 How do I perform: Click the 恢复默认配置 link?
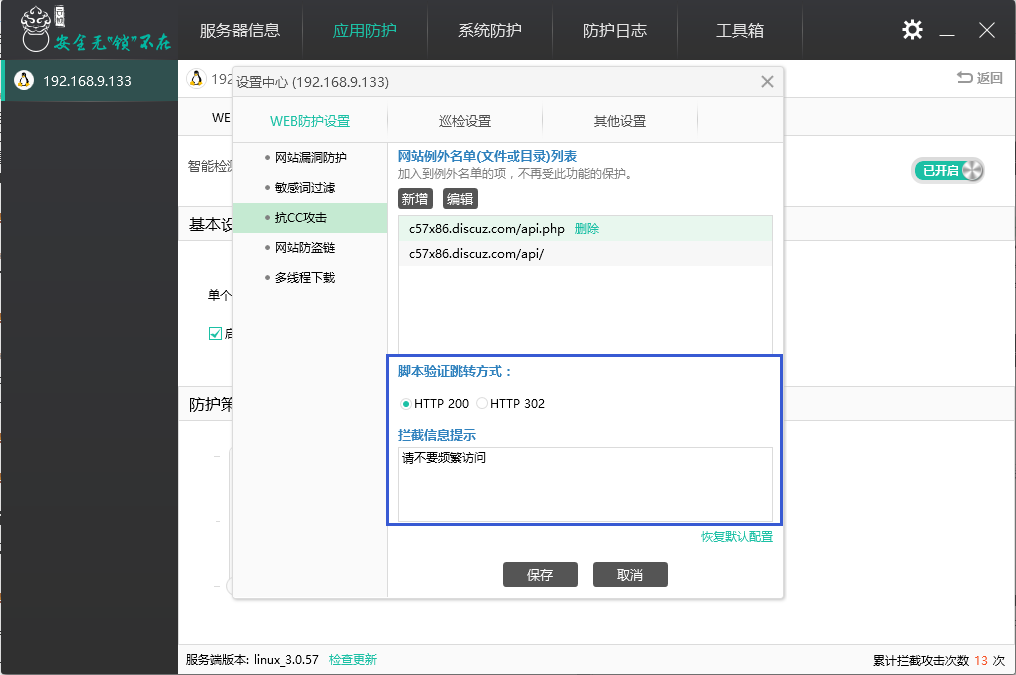[737, 537]
